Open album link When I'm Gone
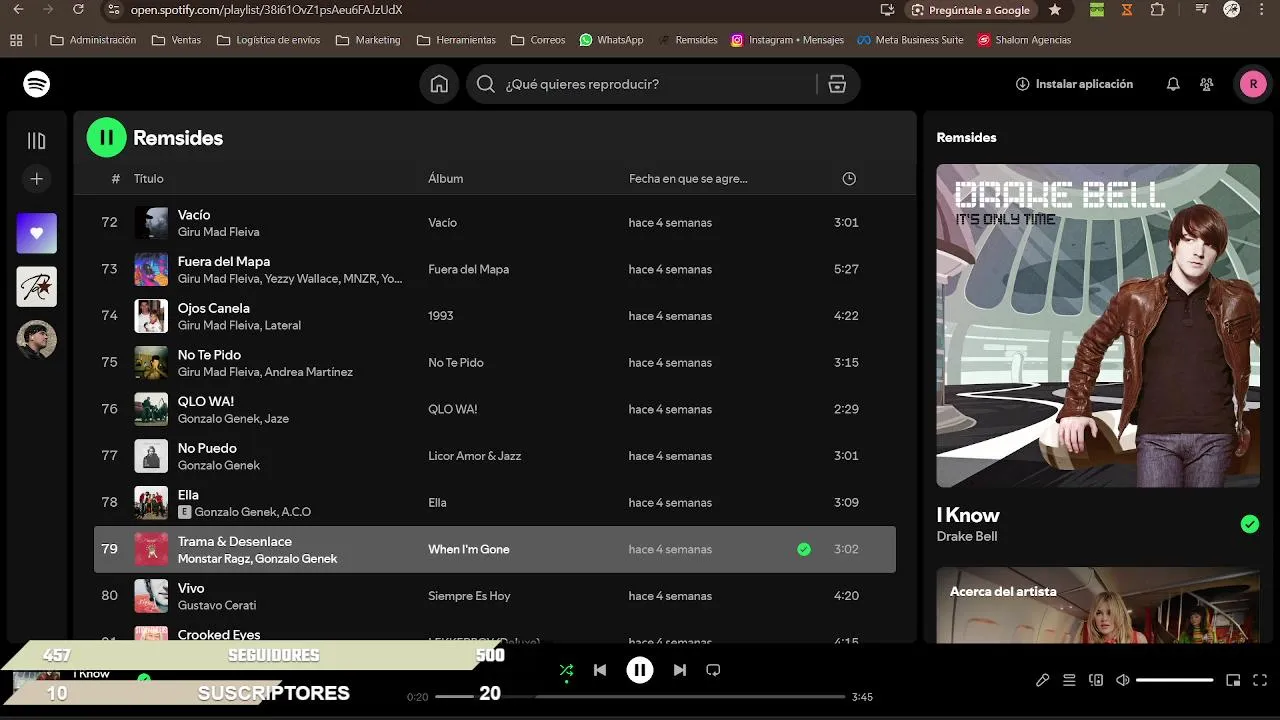 coord(469,549)
